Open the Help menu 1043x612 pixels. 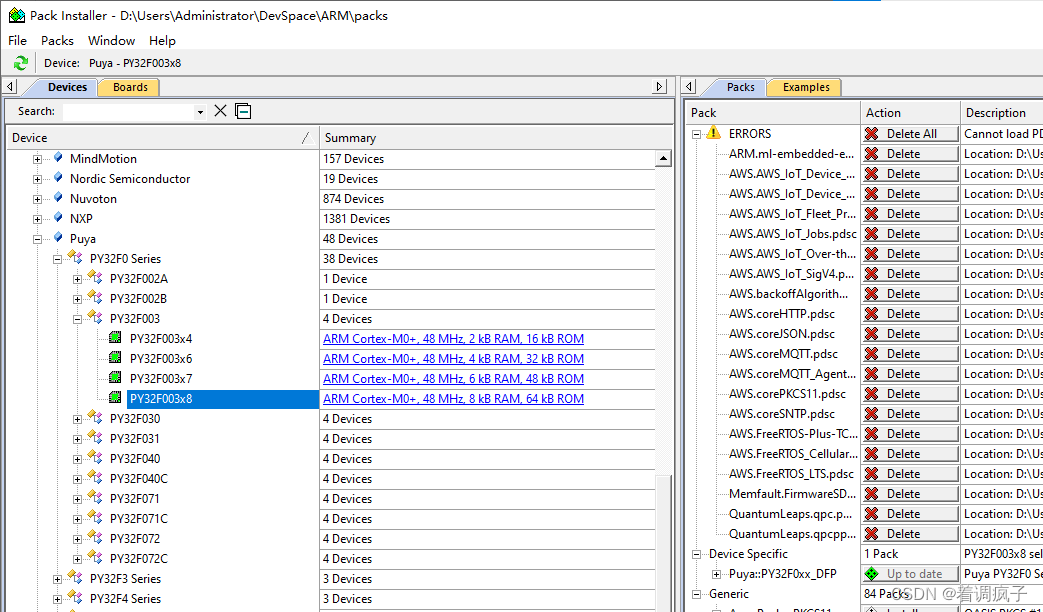click(x=162, y=41)
